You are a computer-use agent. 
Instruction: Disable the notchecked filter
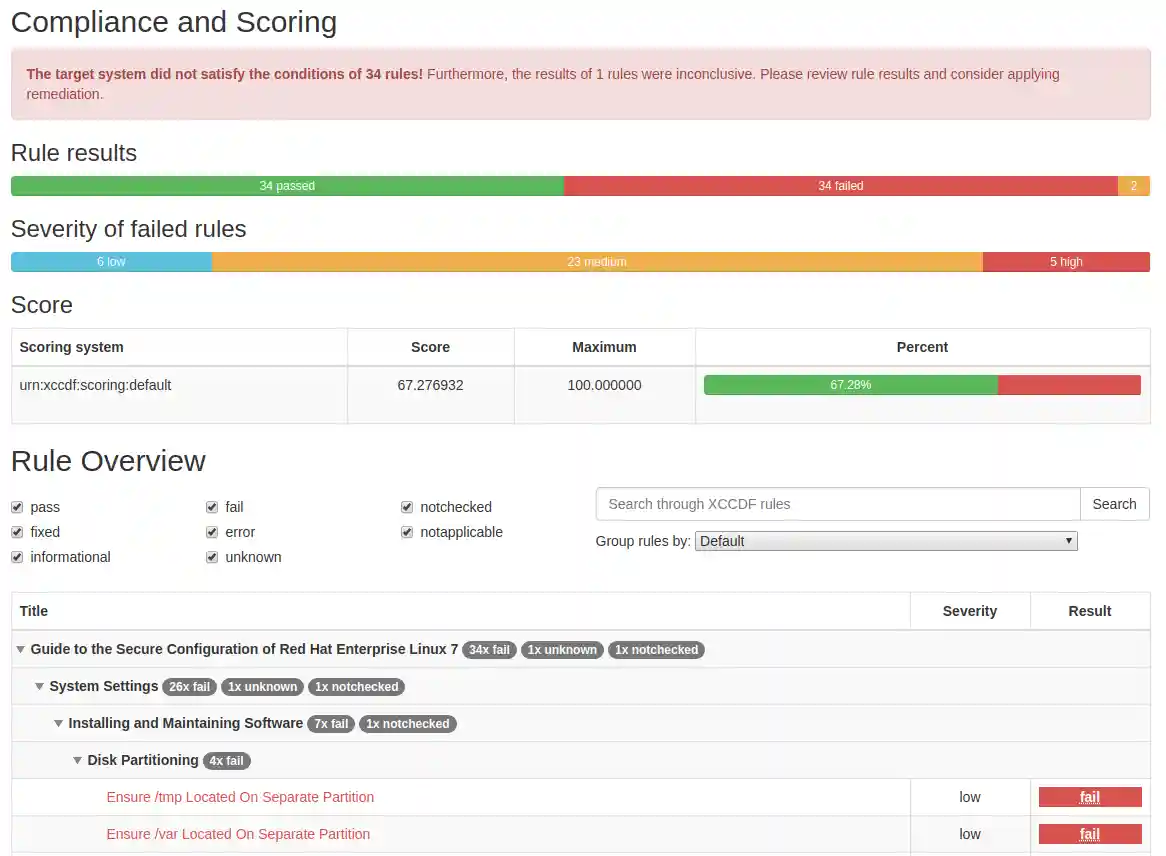[407, 507]
